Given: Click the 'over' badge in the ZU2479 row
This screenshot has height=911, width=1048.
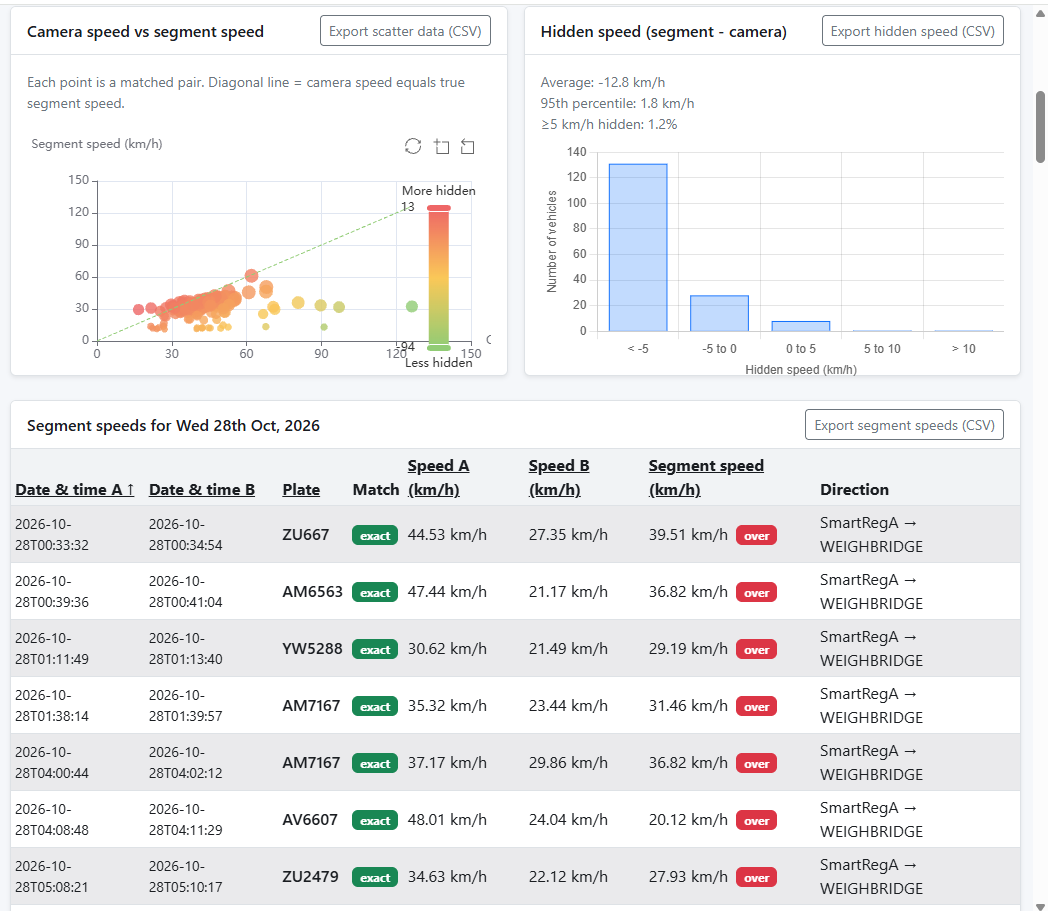Looking at the screenshot, I should point(757,877).
